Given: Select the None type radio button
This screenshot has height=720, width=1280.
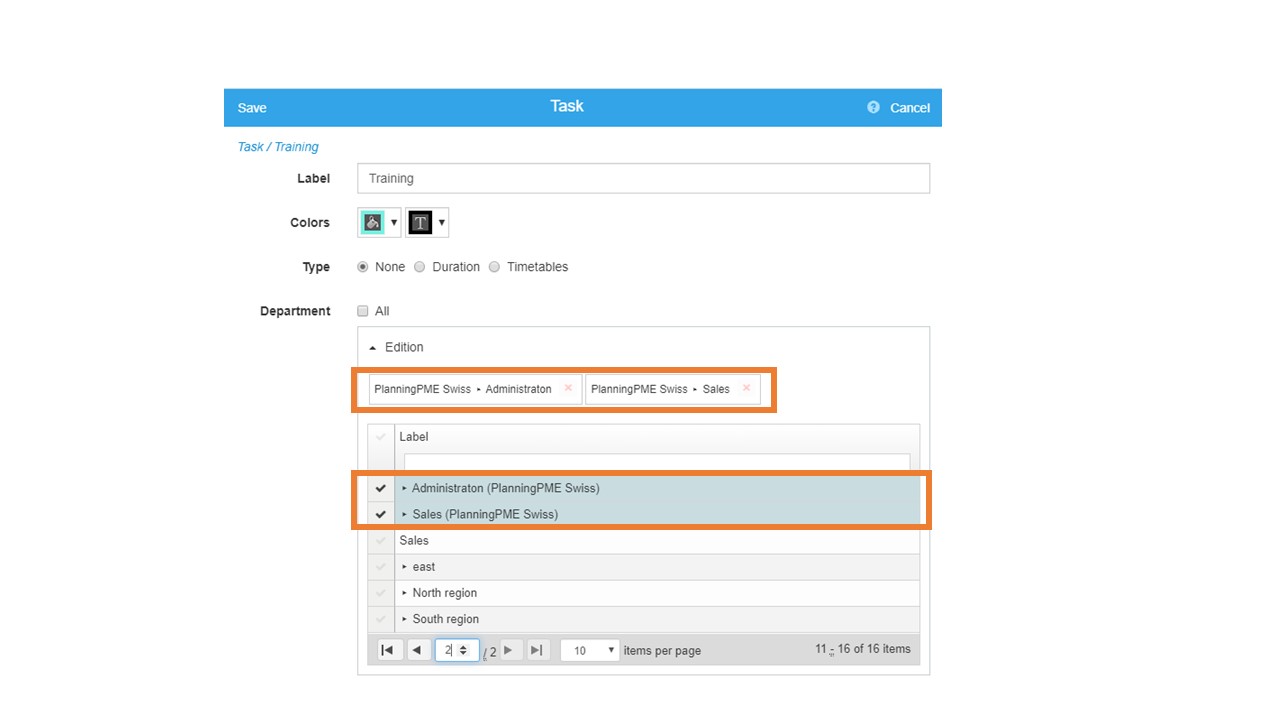Looking at the screenshot, I should click(363, 267).
